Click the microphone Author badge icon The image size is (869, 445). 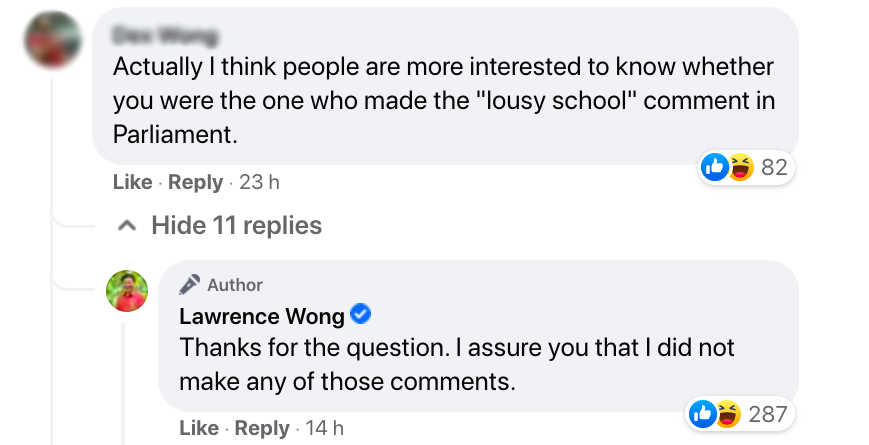click(x=190, y=285)
